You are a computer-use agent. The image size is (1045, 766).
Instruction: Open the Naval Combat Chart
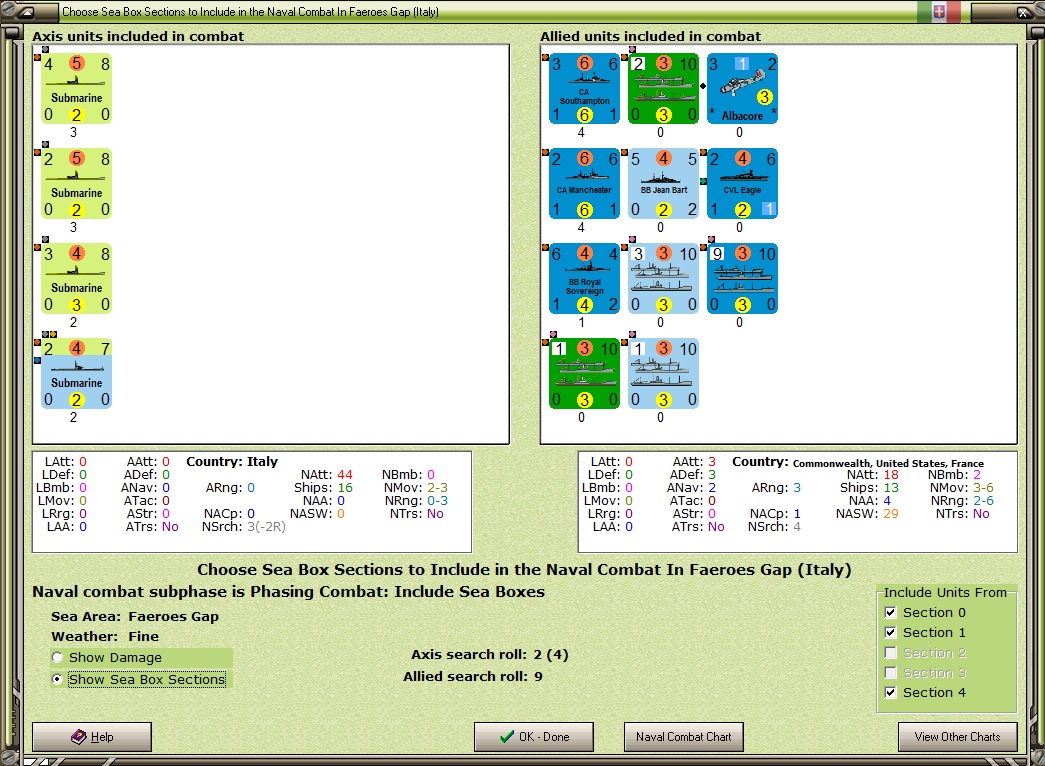click(x=684, y=737)
